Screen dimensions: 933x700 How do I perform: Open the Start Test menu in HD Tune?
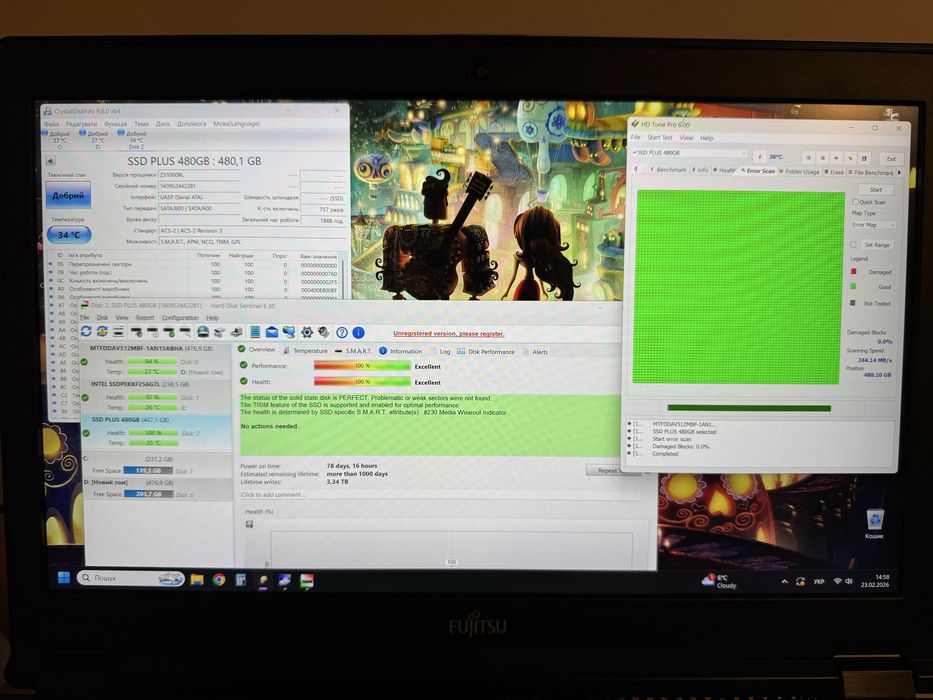659,138
